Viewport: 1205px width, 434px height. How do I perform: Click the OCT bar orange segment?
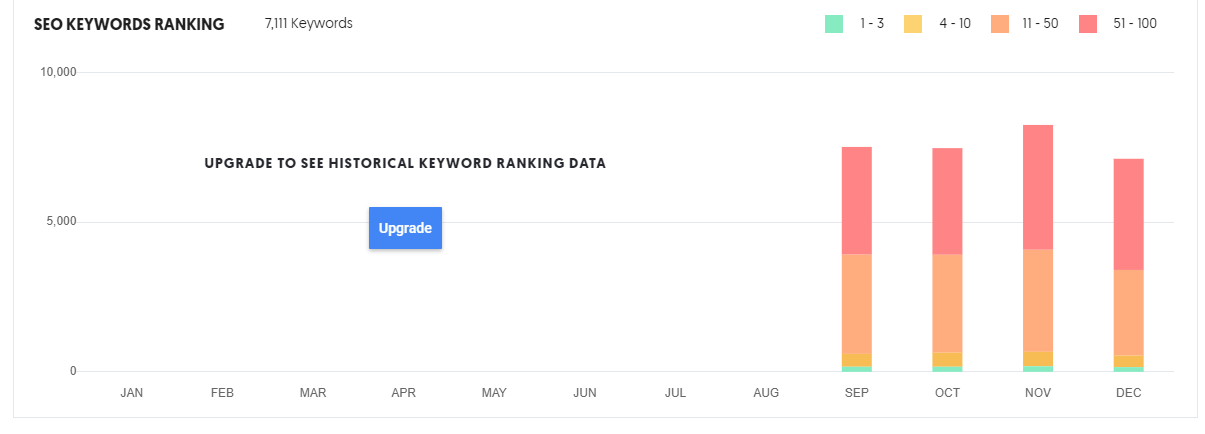947,303
